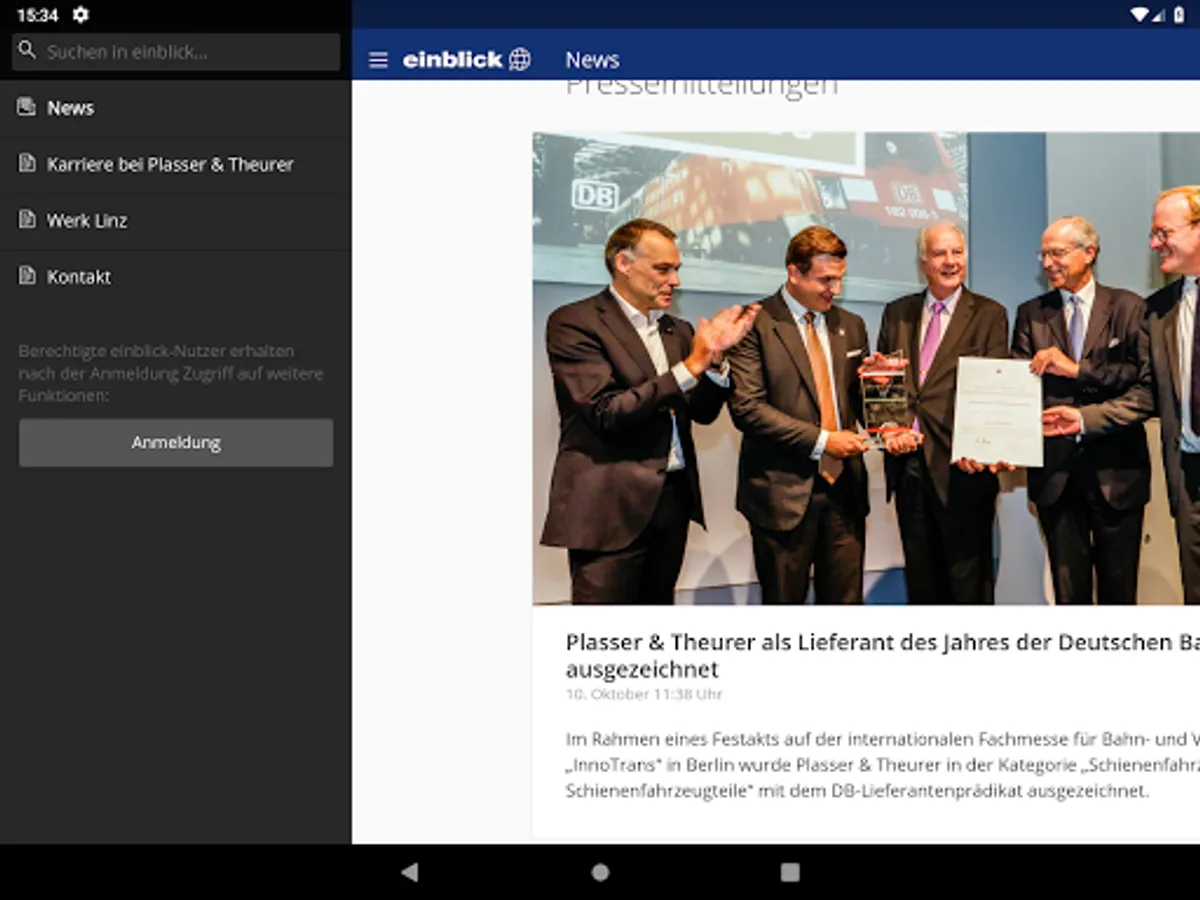Open settings gear in status bar
The width and height of the screenshot is (1200, 900).
coord(81,15)
